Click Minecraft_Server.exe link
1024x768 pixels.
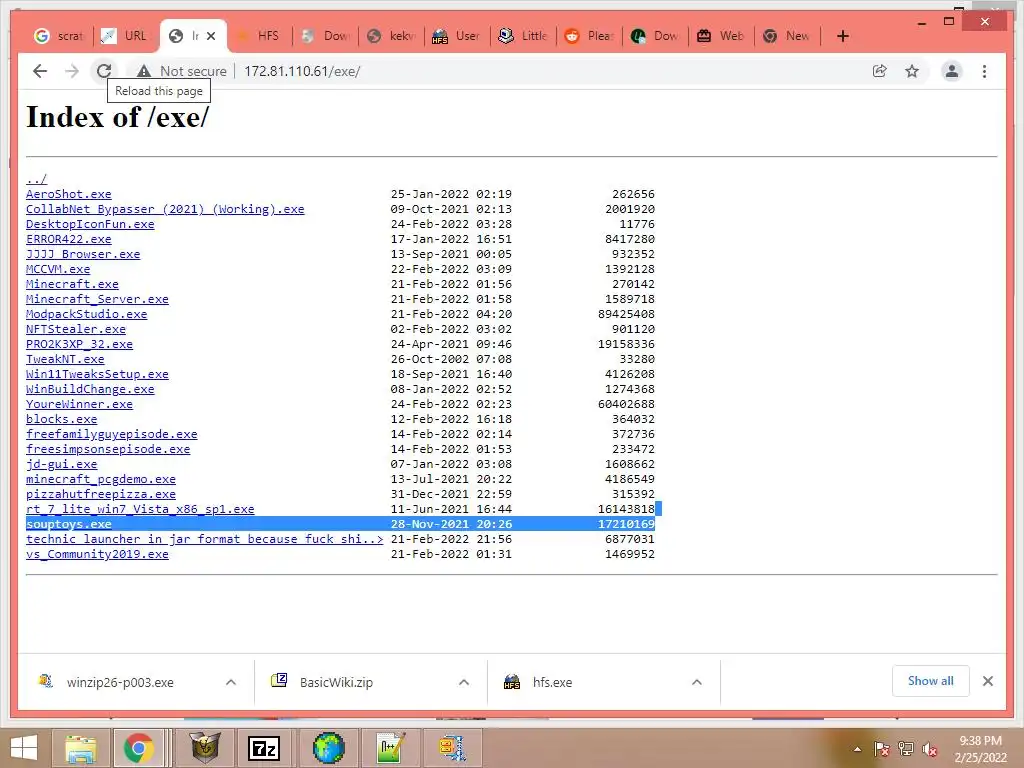pos(97,299)
